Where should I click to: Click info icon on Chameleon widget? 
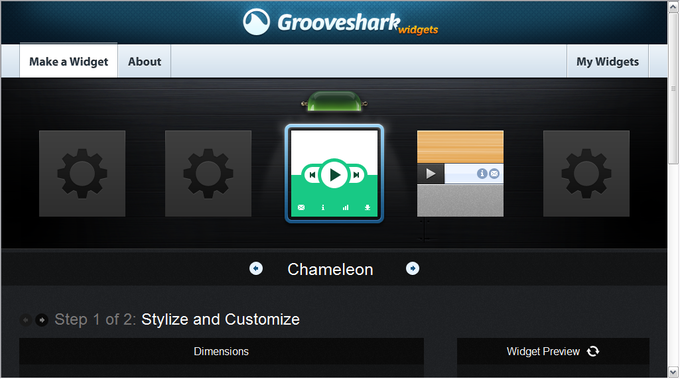323,207
